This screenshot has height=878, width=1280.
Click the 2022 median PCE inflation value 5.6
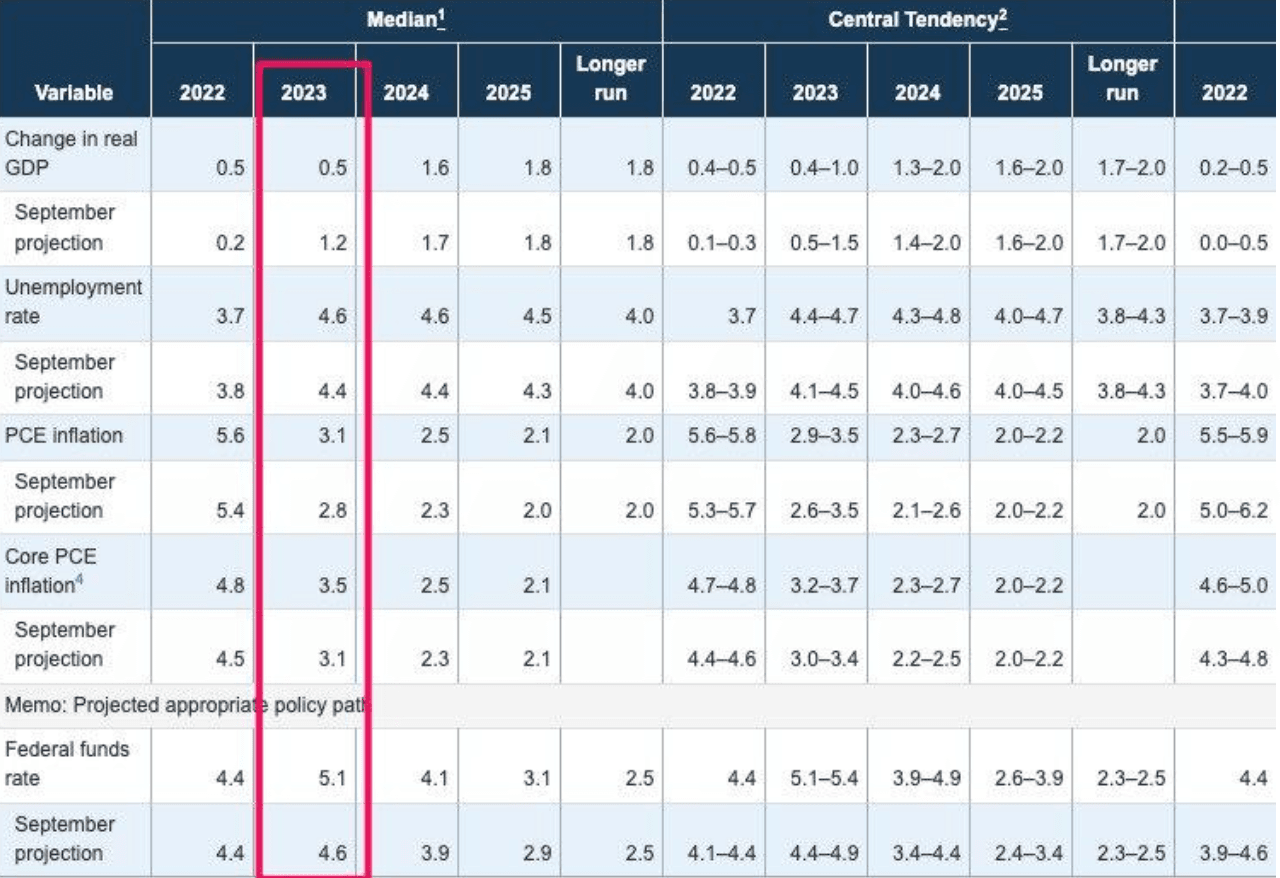point(230,436)
